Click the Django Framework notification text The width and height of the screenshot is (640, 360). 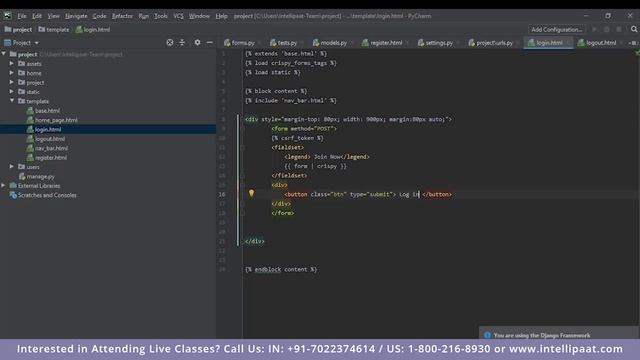pos(542,335)
